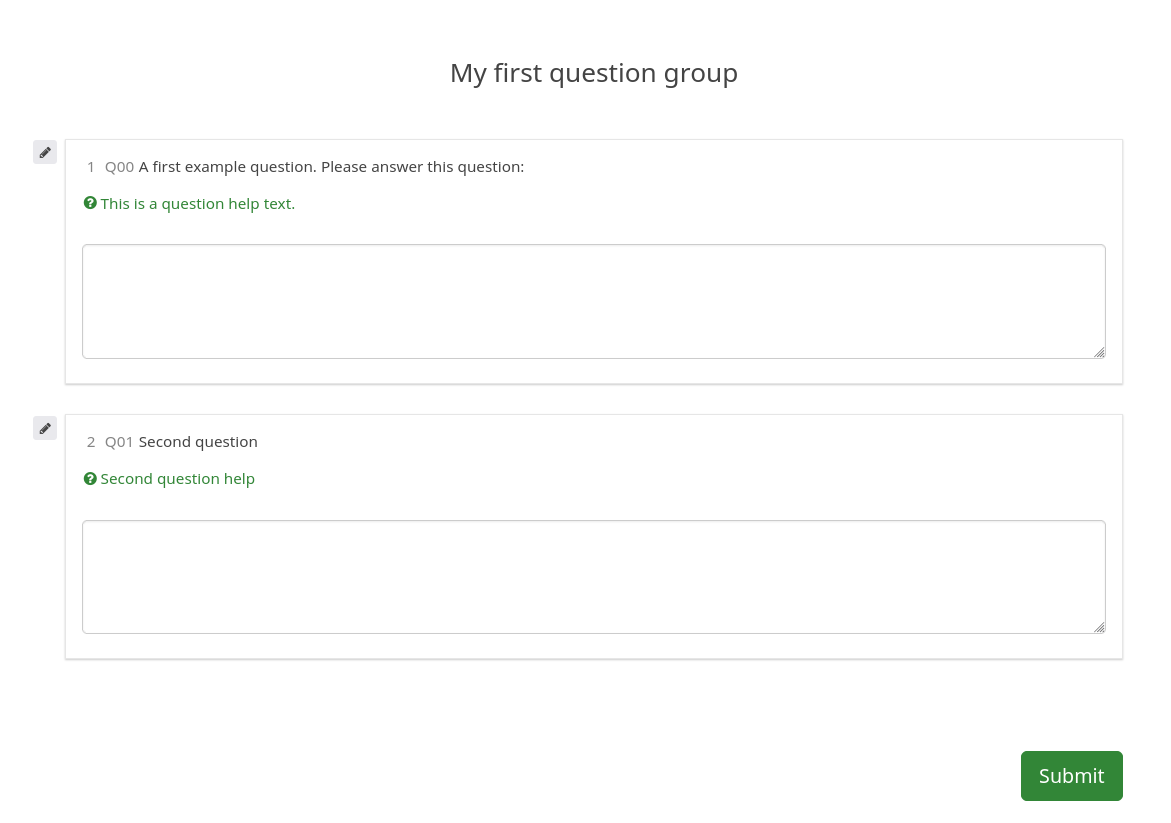The height and width of the screenshot is (823, 1171).
Task: Click the resize handle of the Q00 answer box
Action: pyautogui.click(x=1099, y=352)
